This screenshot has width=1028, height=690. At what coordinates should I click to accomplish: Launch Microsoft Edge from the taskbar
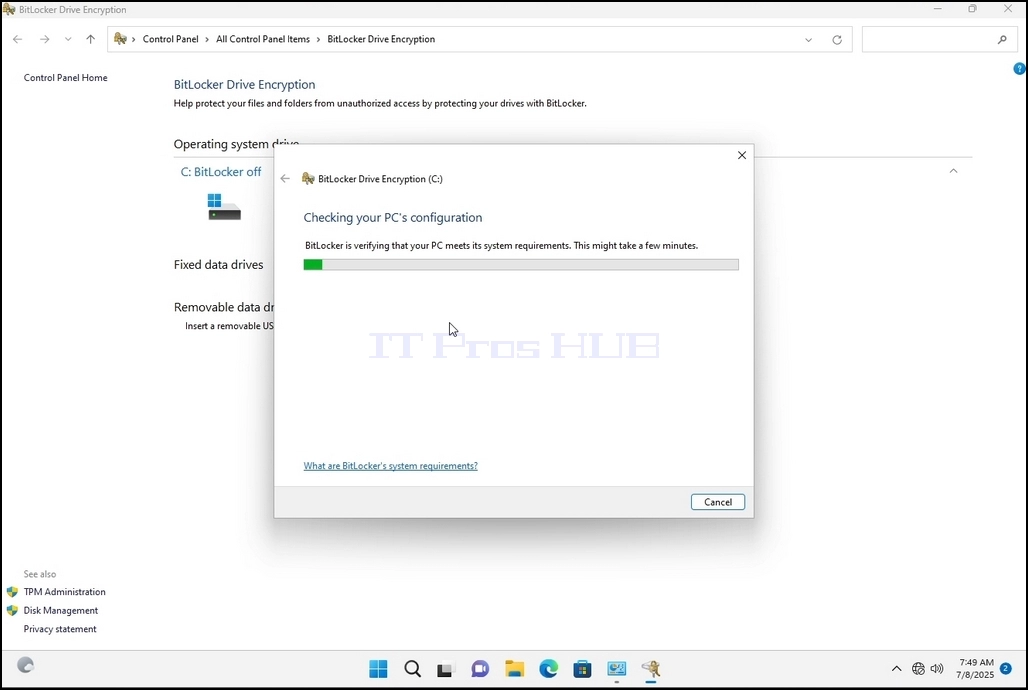pyautogui.click(x=549, y=669)
